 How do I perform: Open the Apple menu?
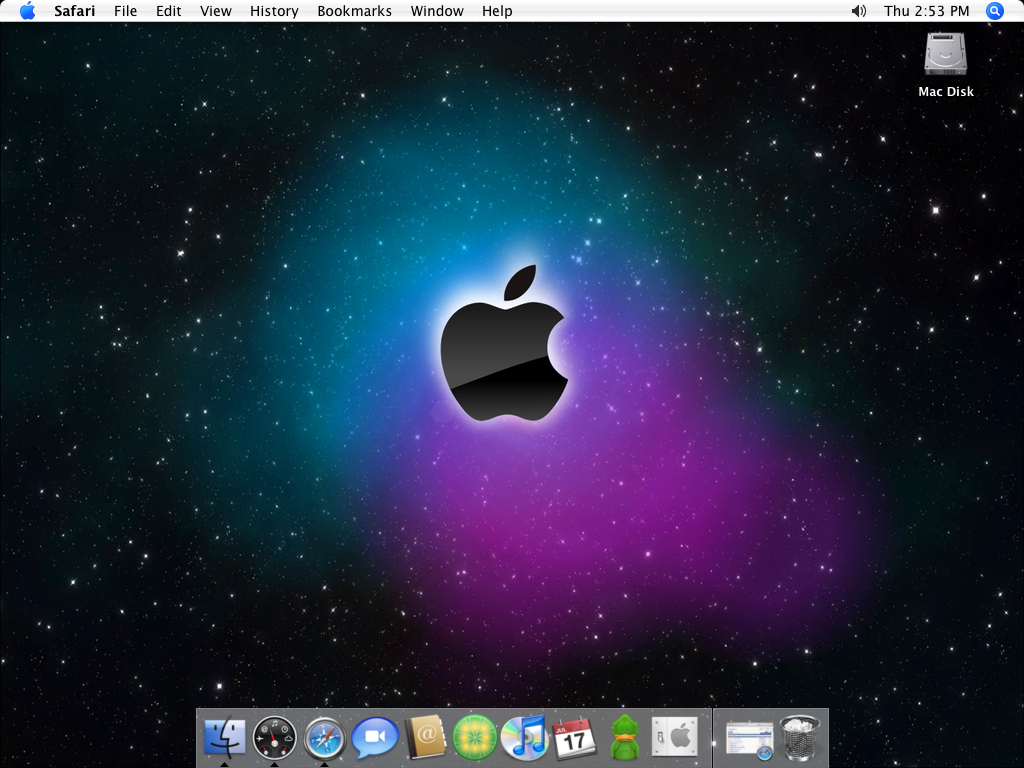point(27,11)
